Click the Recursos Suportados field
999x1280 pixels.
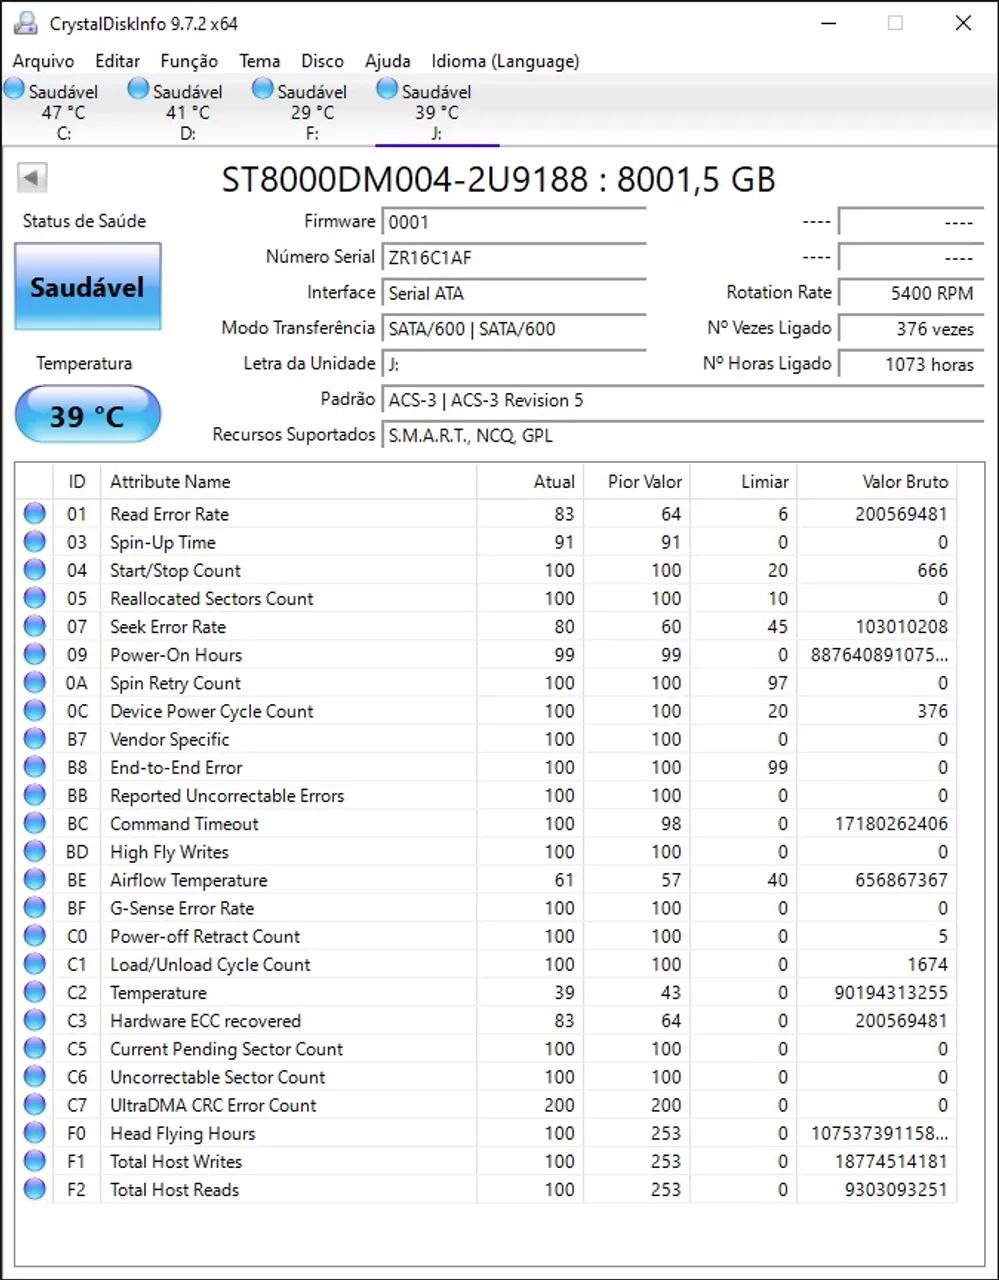click(683, 435)
